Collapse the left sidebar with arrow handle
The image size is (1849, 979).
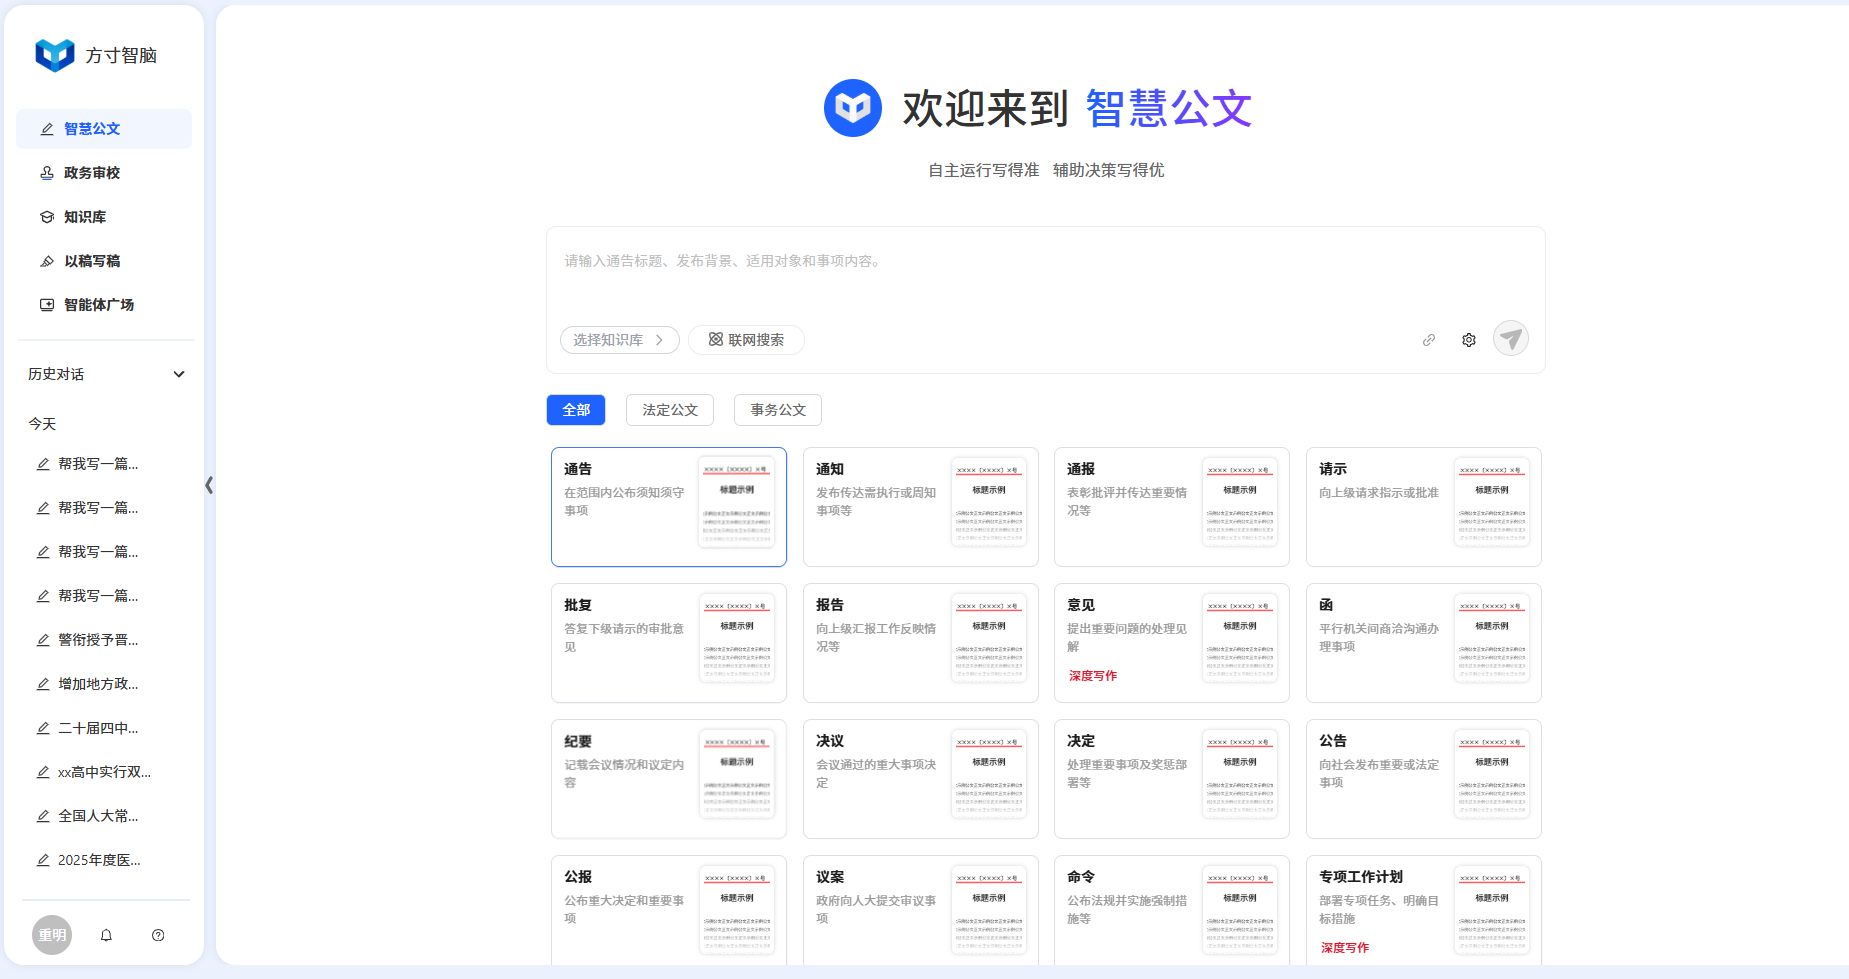(209, 485)
